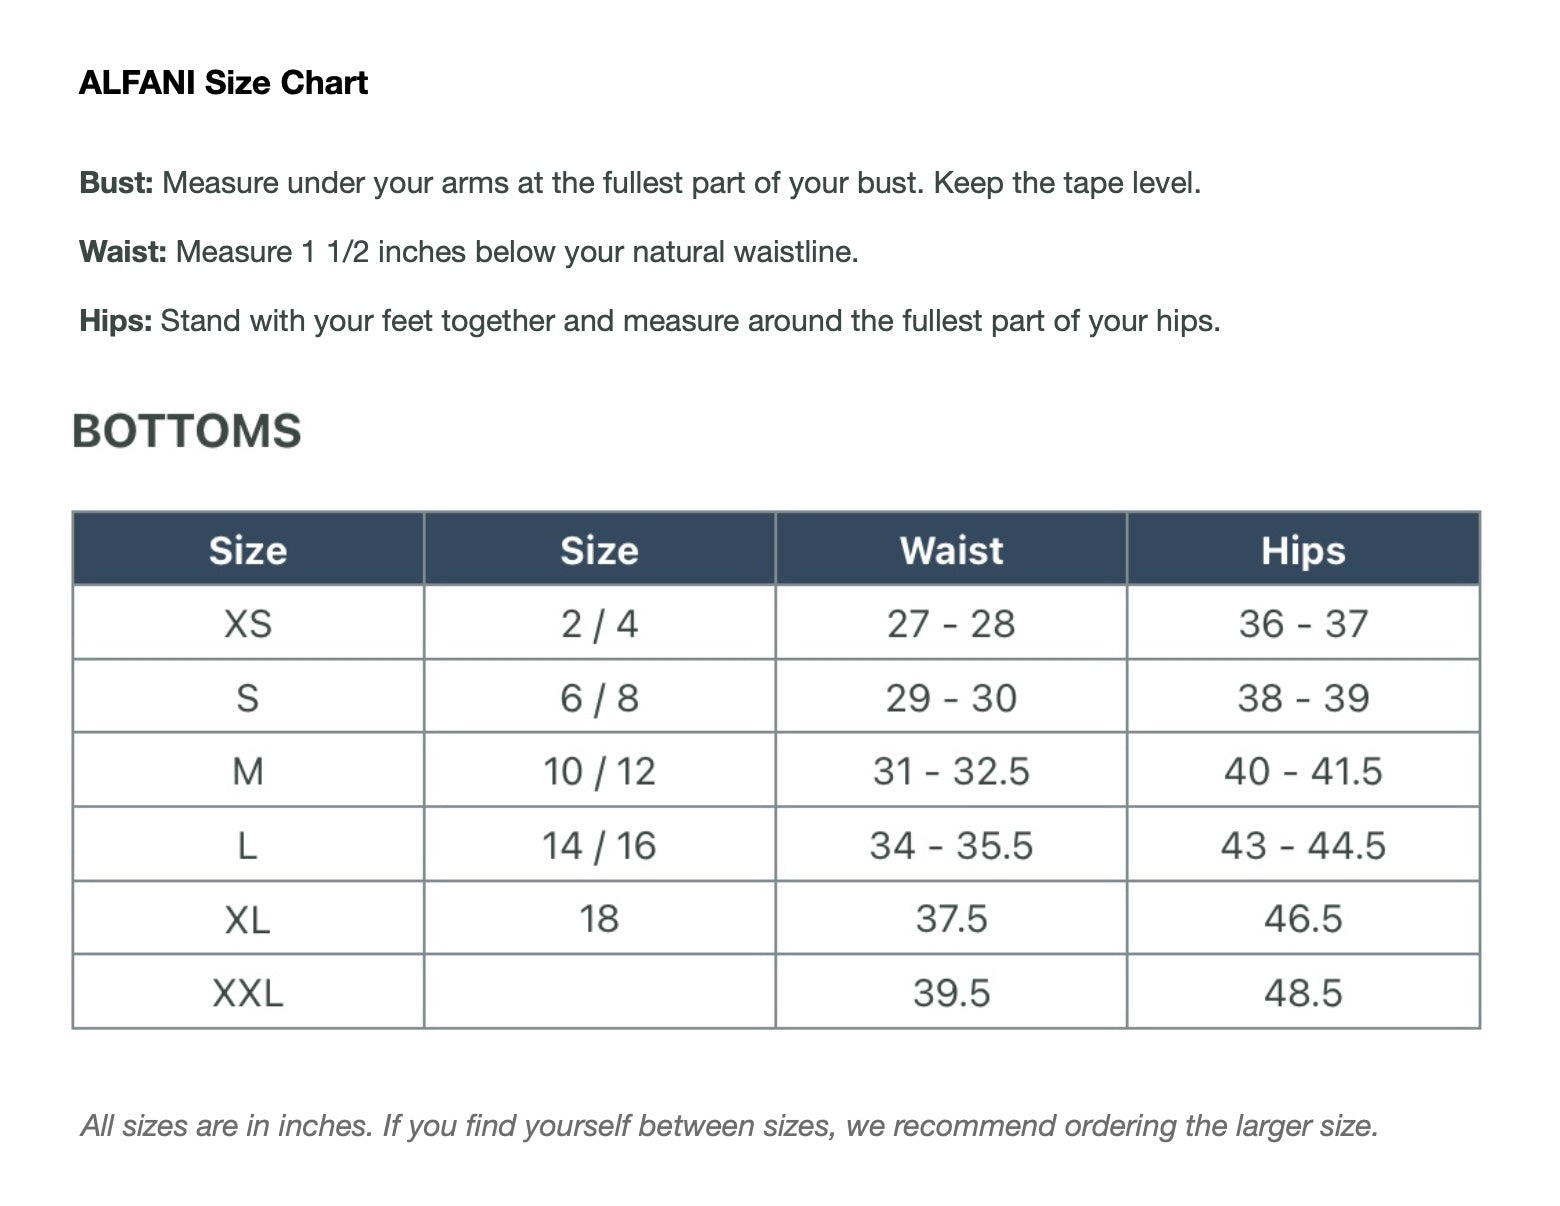Click the Waist measuring instruction line
The image size is (1560, 1206).
(469, 251)
